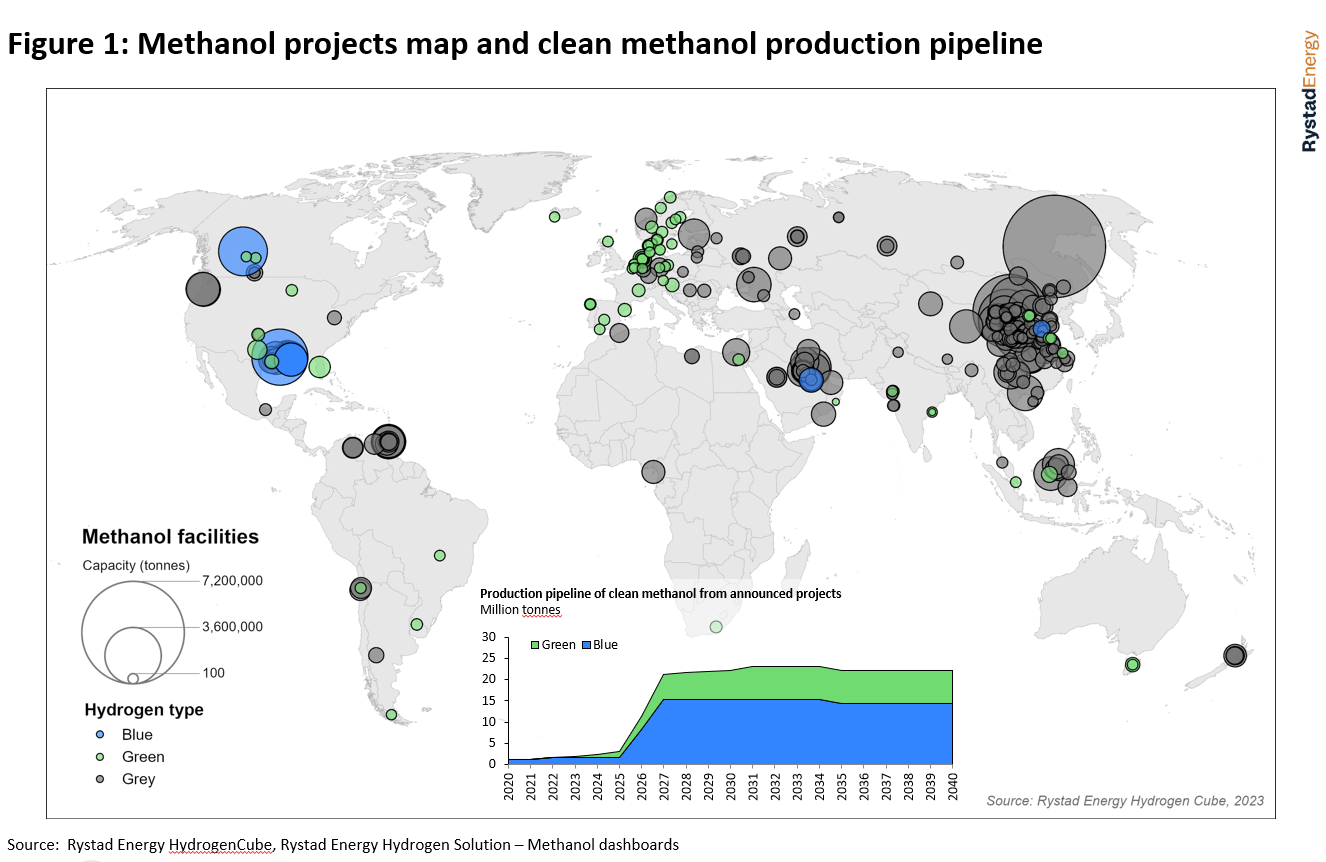Viewport: 1326px width, 862px height.
Task: Click the '25' y-axis value
Action: point(489,658)
